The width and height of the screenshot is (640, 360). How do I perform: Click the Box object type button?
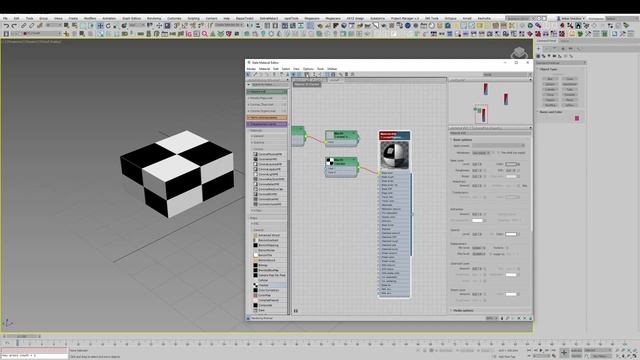point(550,79)
